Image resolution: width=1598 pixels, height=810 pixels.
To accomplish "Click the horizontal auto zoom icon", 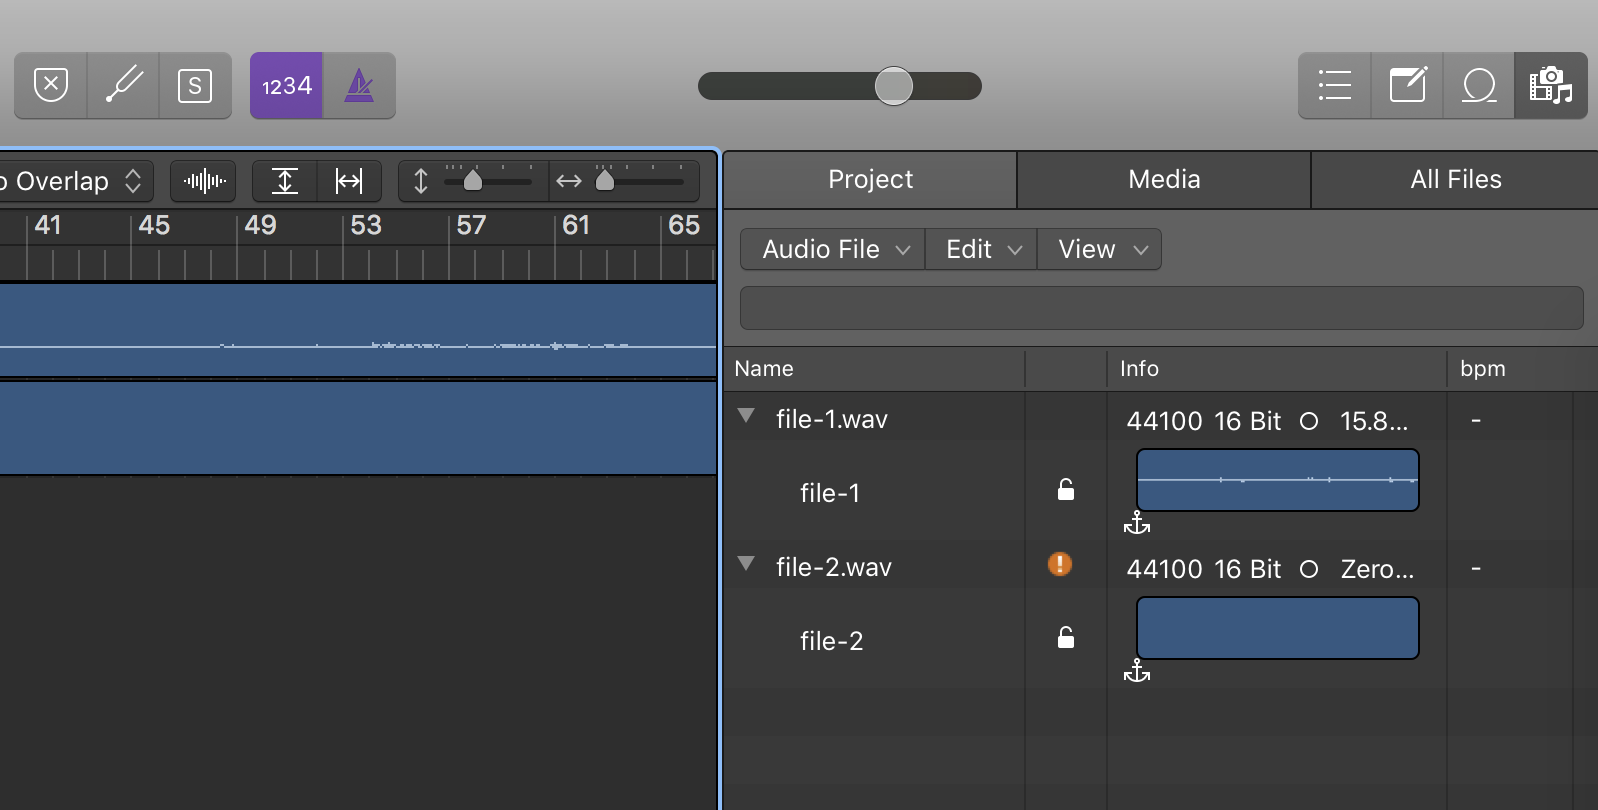I will (x=349, y=181).
